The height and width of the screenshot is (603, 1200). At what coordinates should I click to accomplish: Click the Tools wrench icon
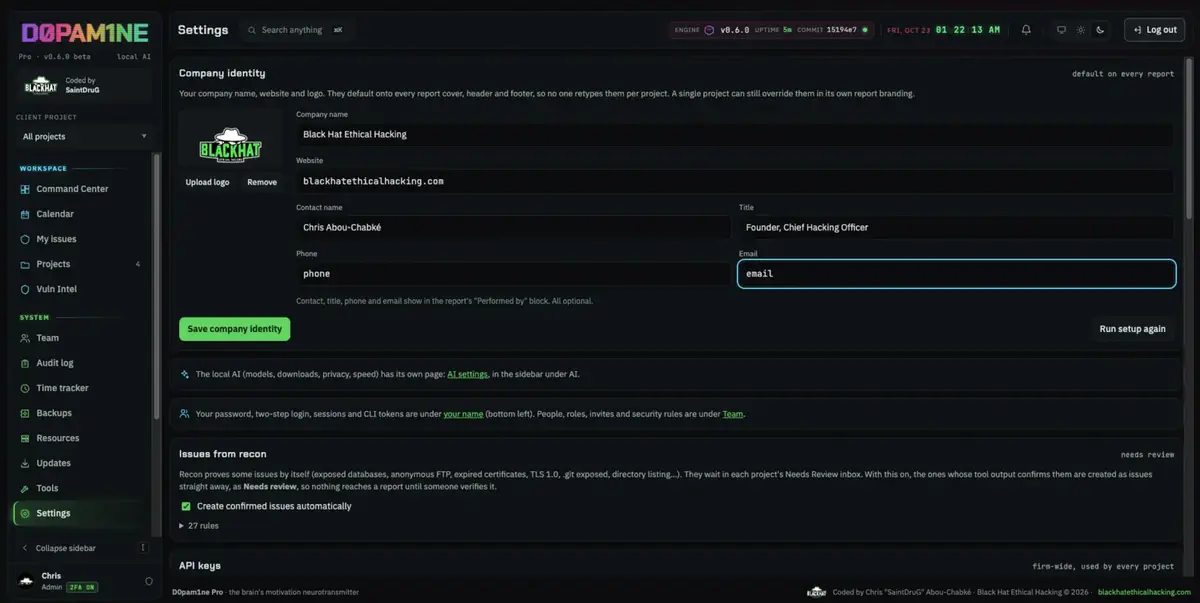[26, 488]
